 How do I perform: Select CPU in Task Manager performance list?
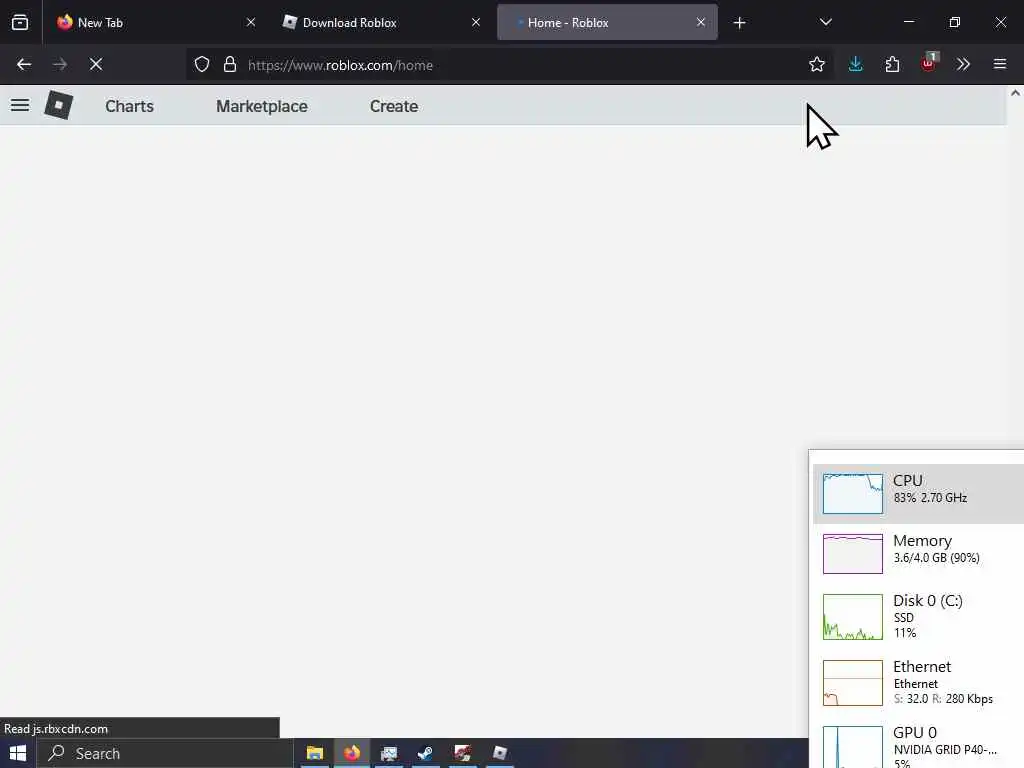click(918, 494)
